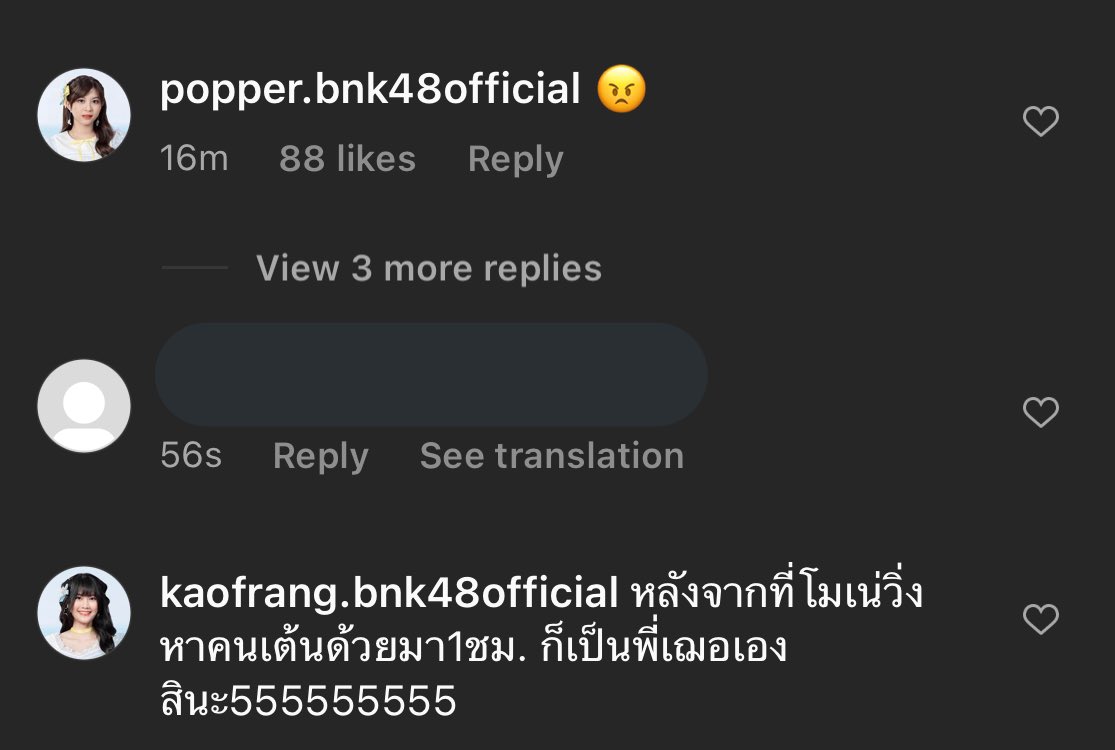Click the 56s timestamp

coord(191,456)
